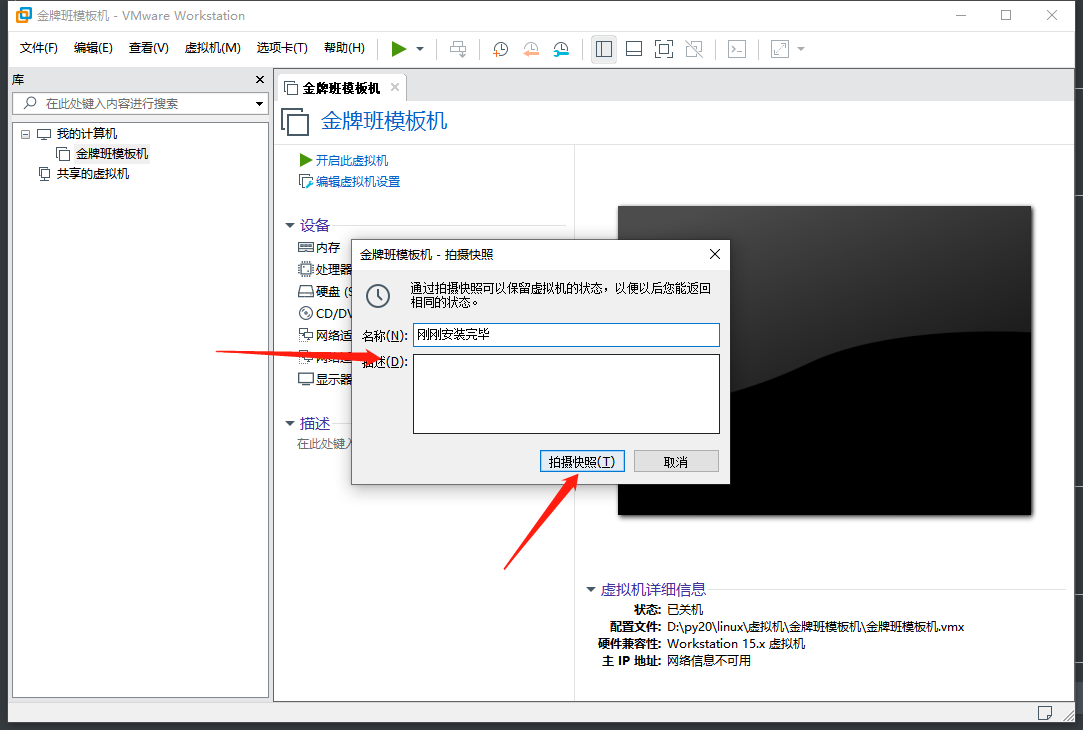Click the stretch guest display icon

(780, 49)
